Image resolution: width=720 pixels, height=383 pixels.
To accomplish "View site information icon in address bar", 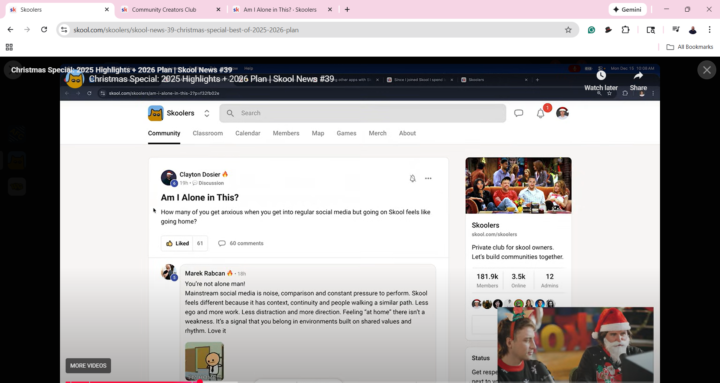I will click(x=64, y=30).
